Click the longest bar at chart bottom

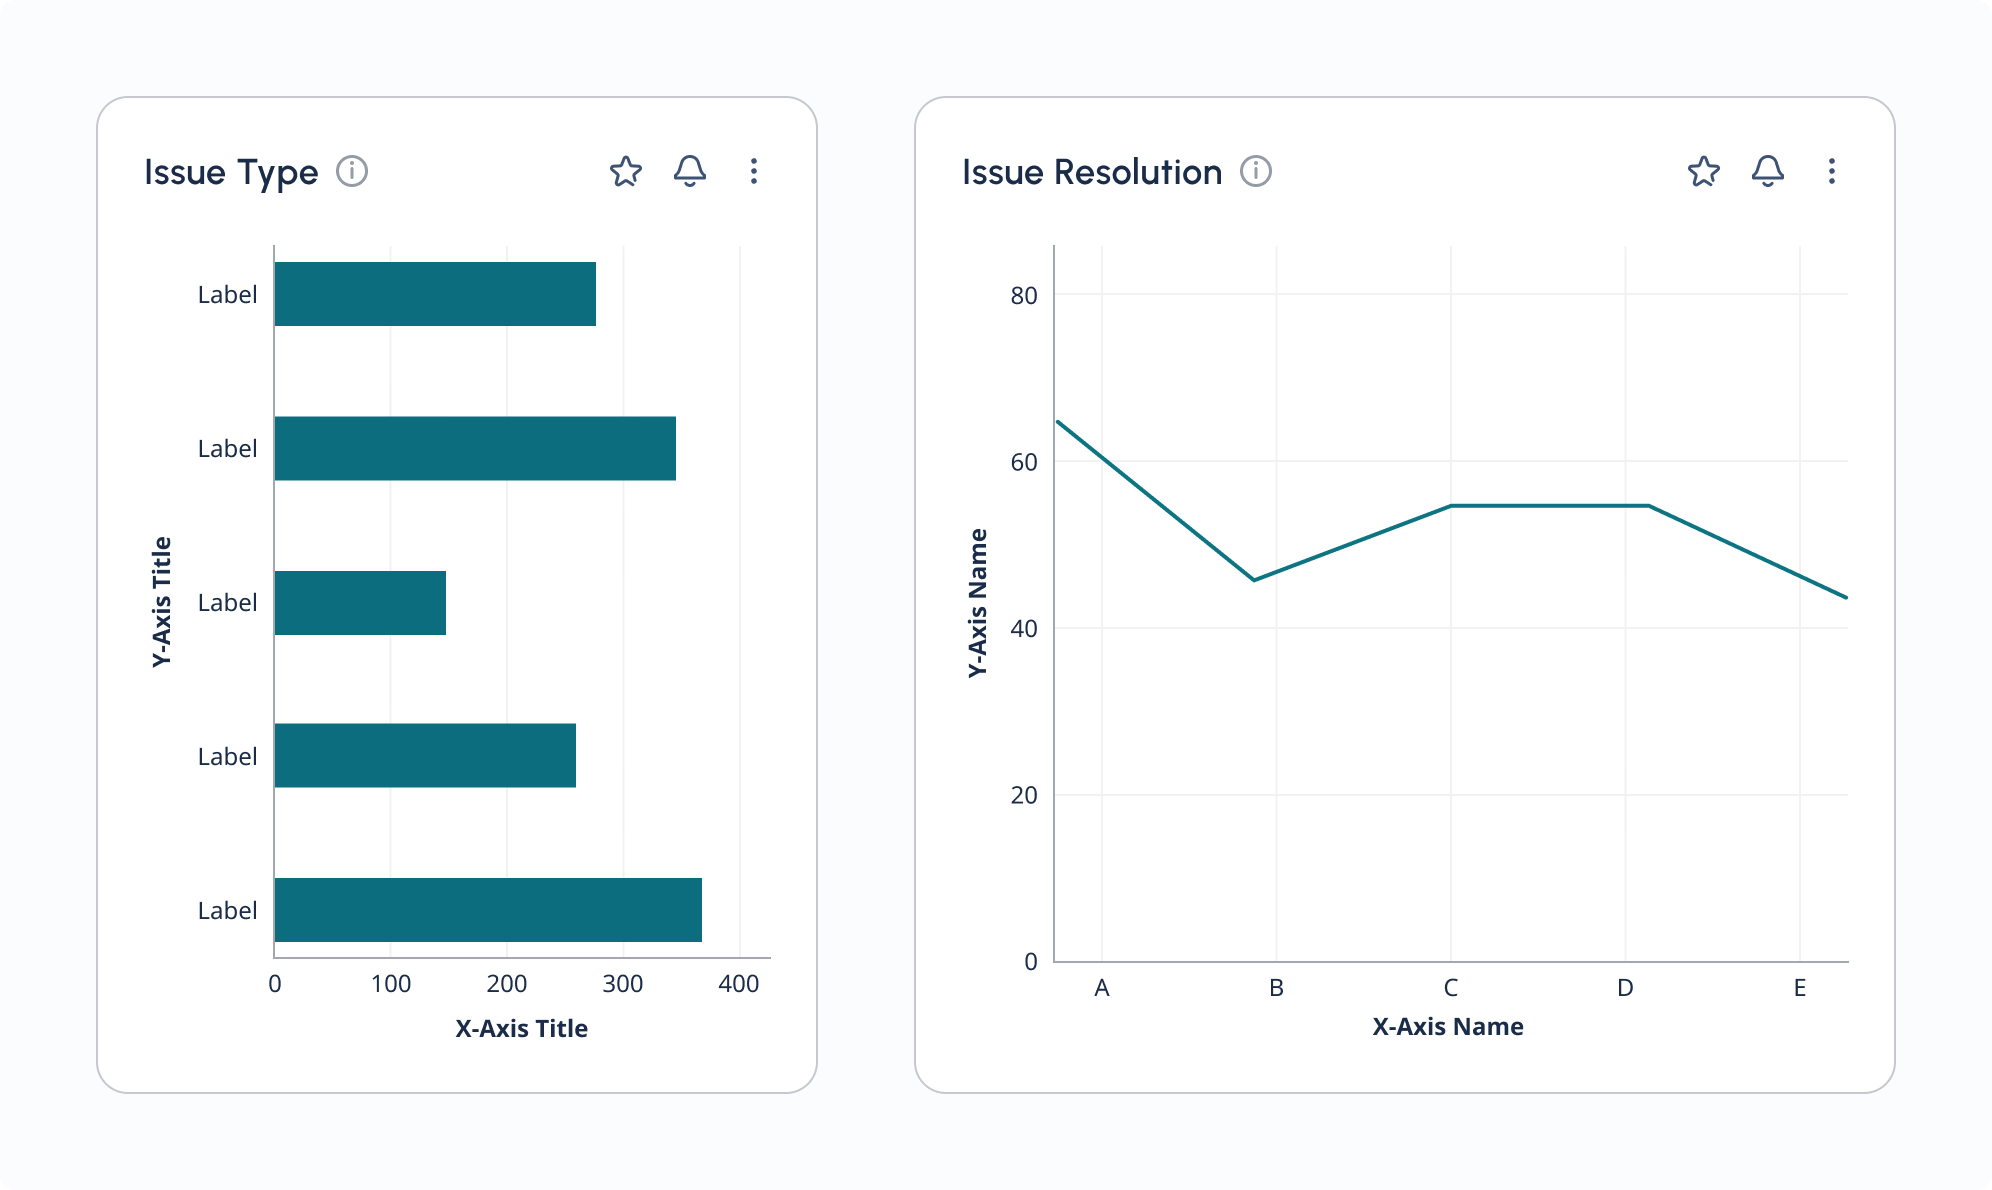pyautogui.click(x=488, y=910)
